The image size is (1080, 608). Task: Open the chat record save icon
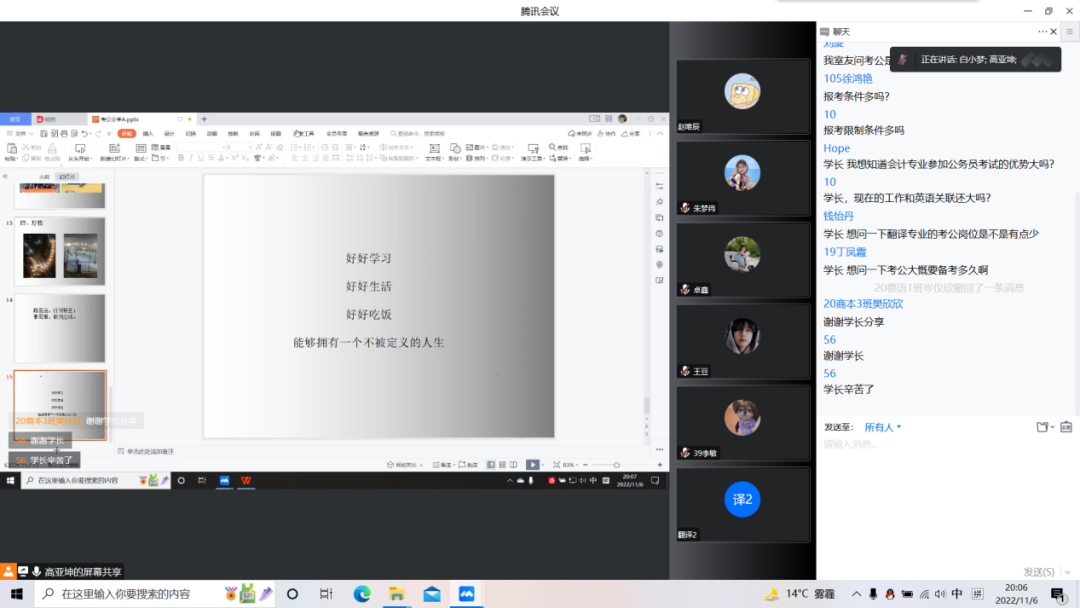(1066, 427)
